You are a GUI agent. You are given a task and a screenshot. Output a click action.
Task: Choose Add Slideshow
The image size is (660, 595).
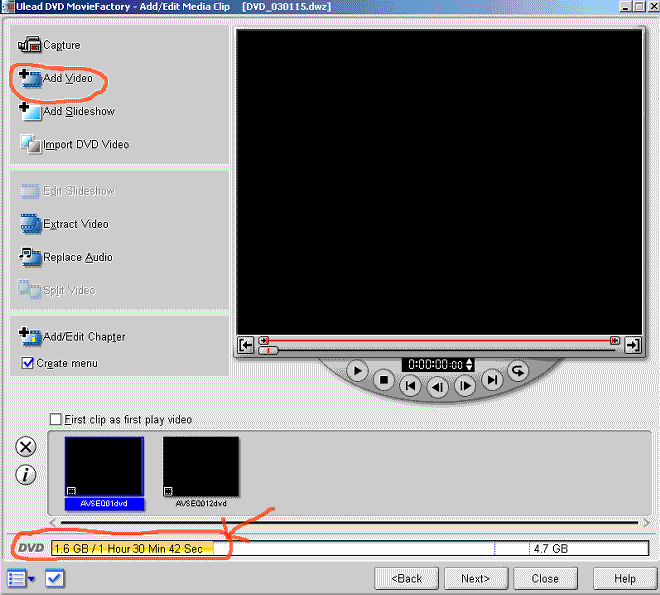pyautogui.click(x=67, y=112)
